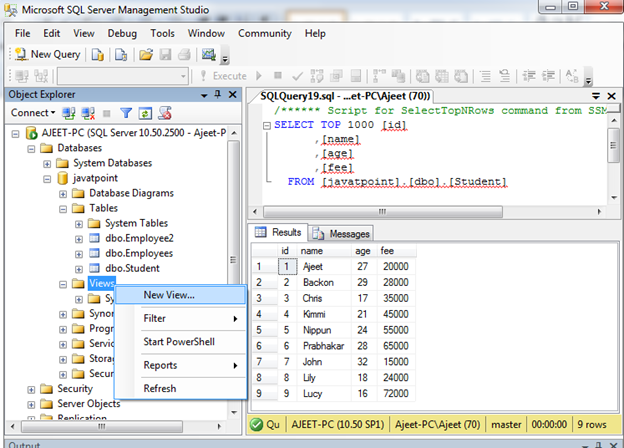The width and height of the screenshot is (624, 448).
Task: Select row header number 3
Action: point(264,298)
